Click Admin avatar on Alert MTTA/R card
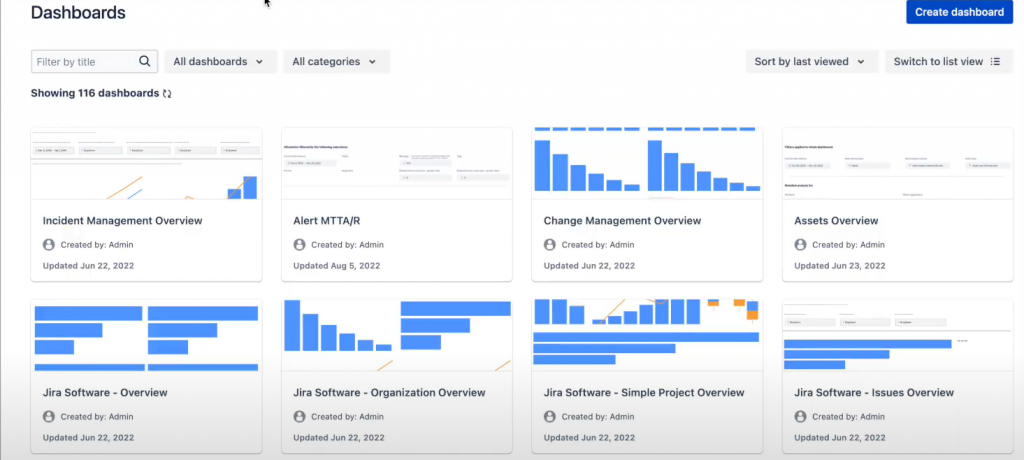Viewport: 1024px width, 460px height. click(x=299, y=245)
